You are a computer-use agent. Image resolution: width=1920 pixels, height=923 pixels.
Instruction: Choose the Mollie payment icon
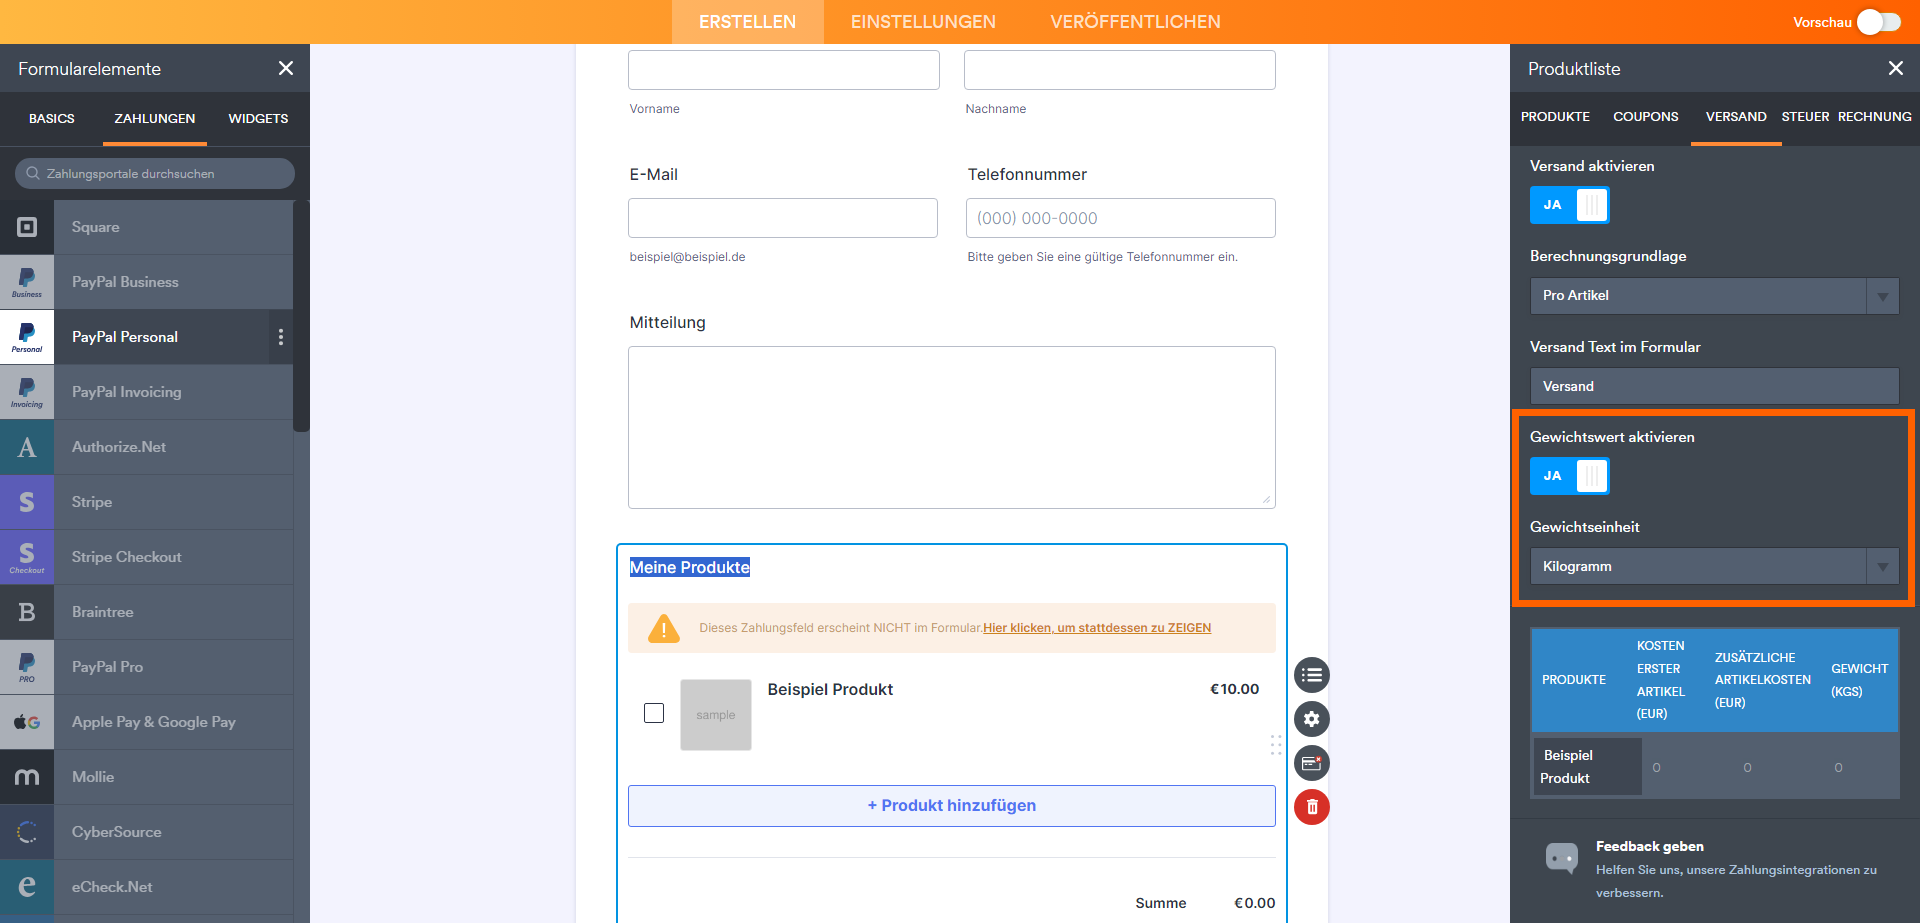[x=27, y=777]
